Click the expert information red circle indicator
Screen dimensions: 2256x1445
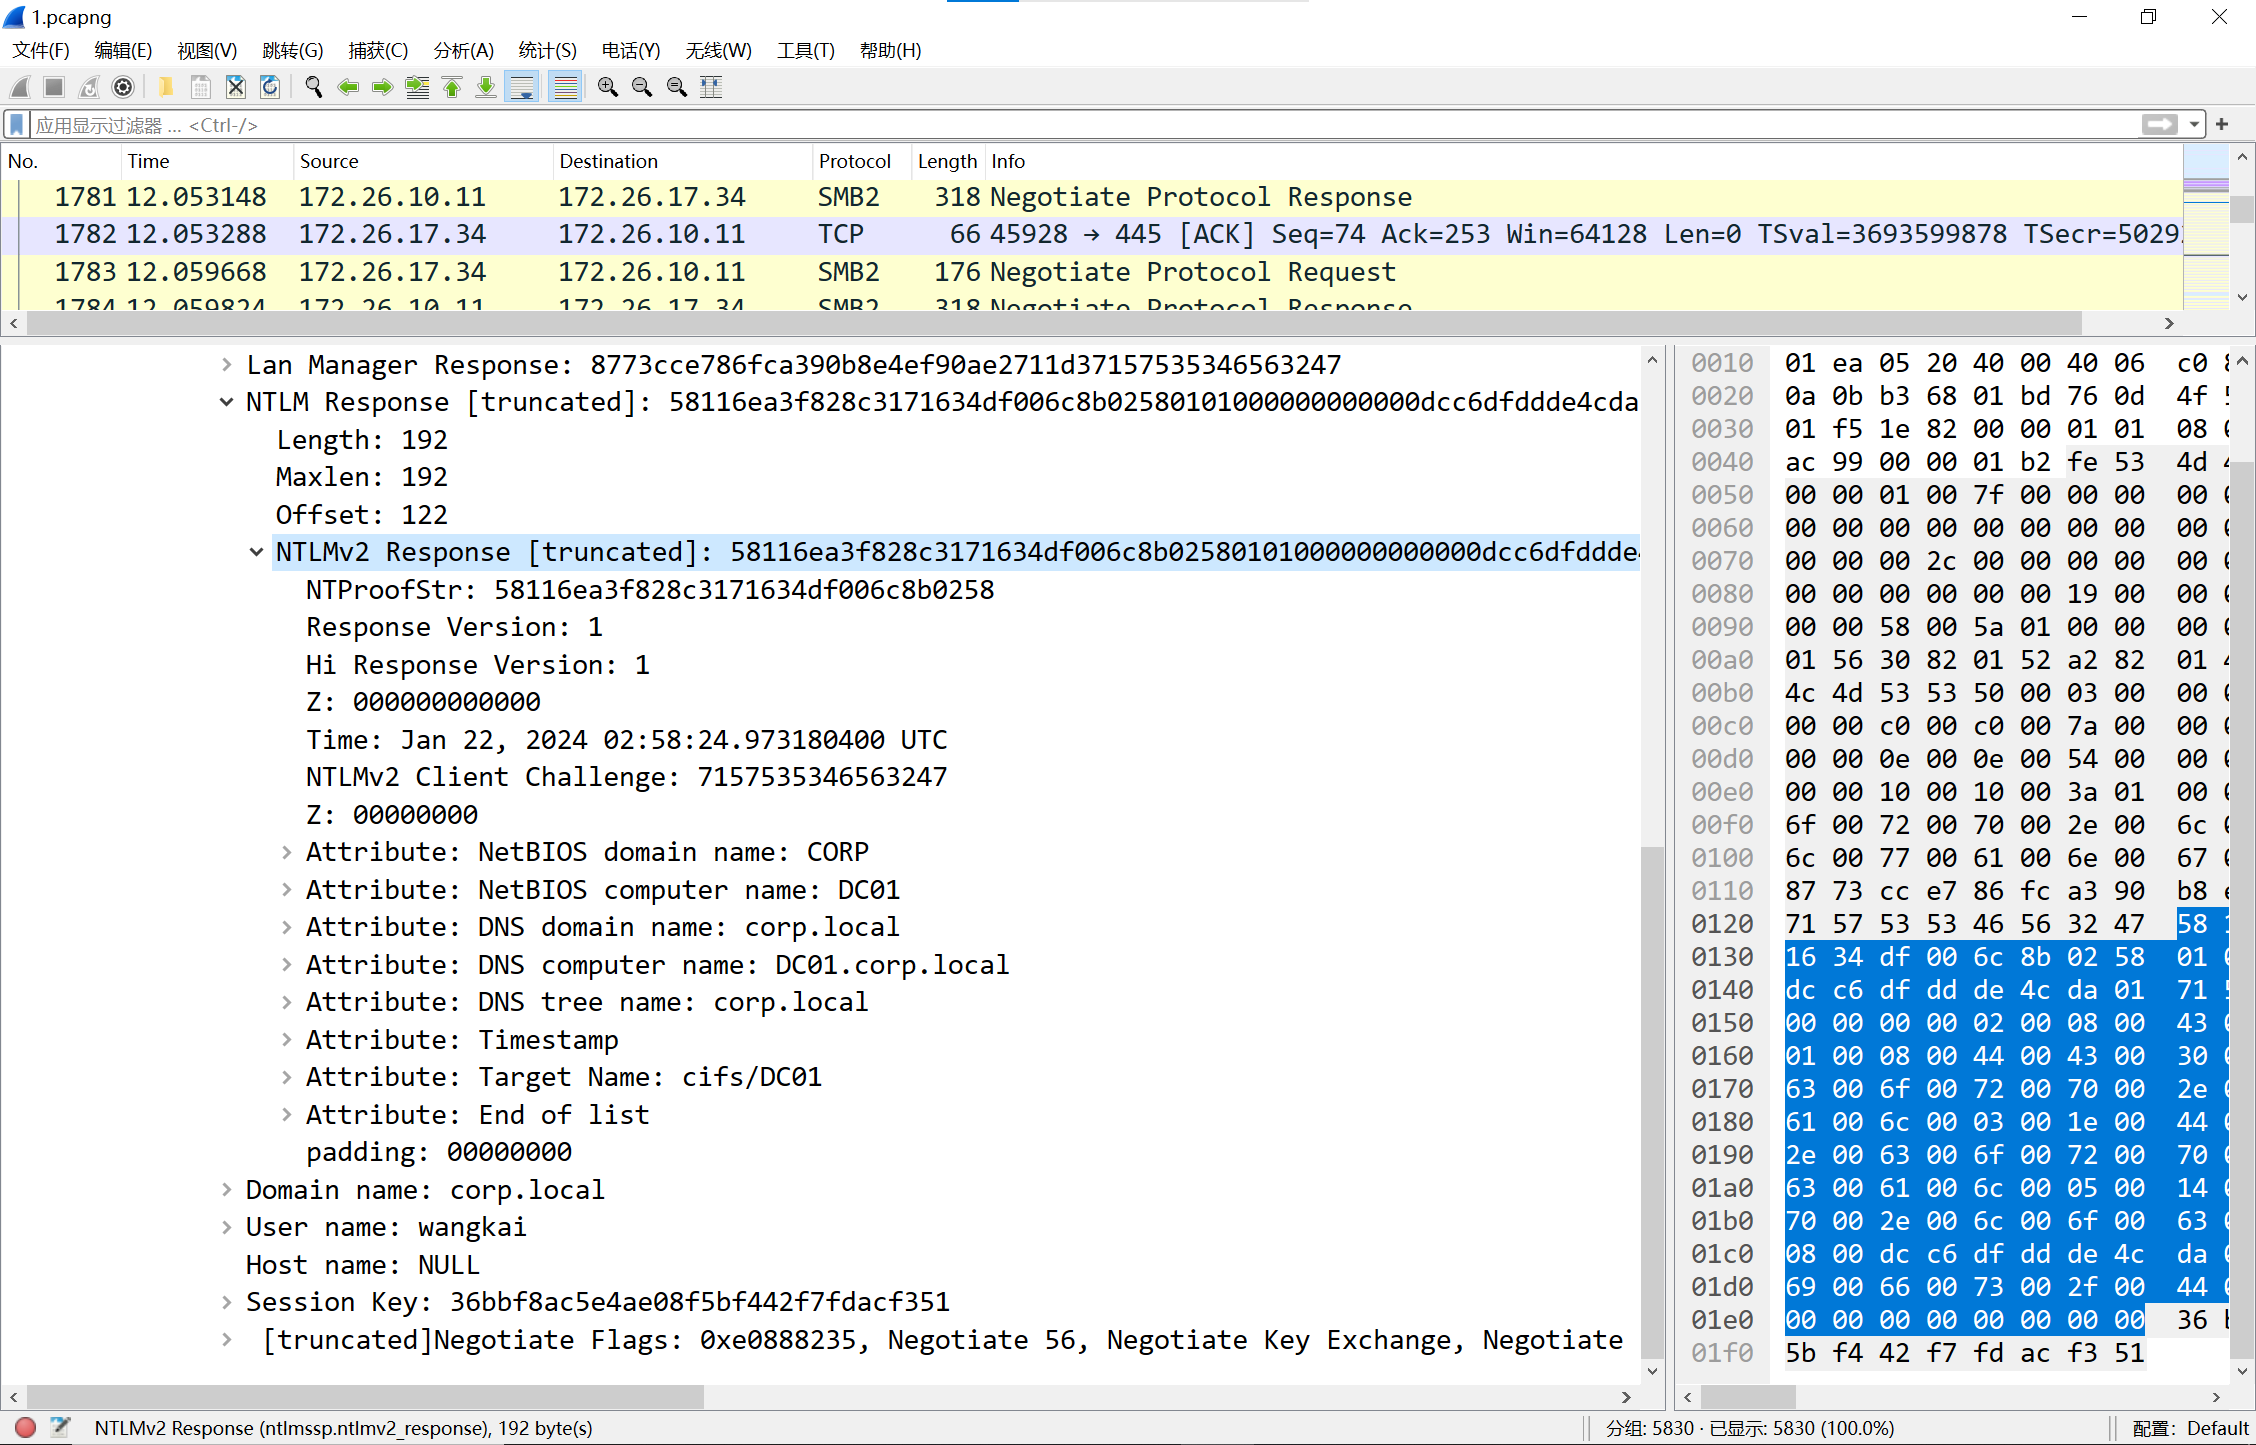pos(26,1427)
